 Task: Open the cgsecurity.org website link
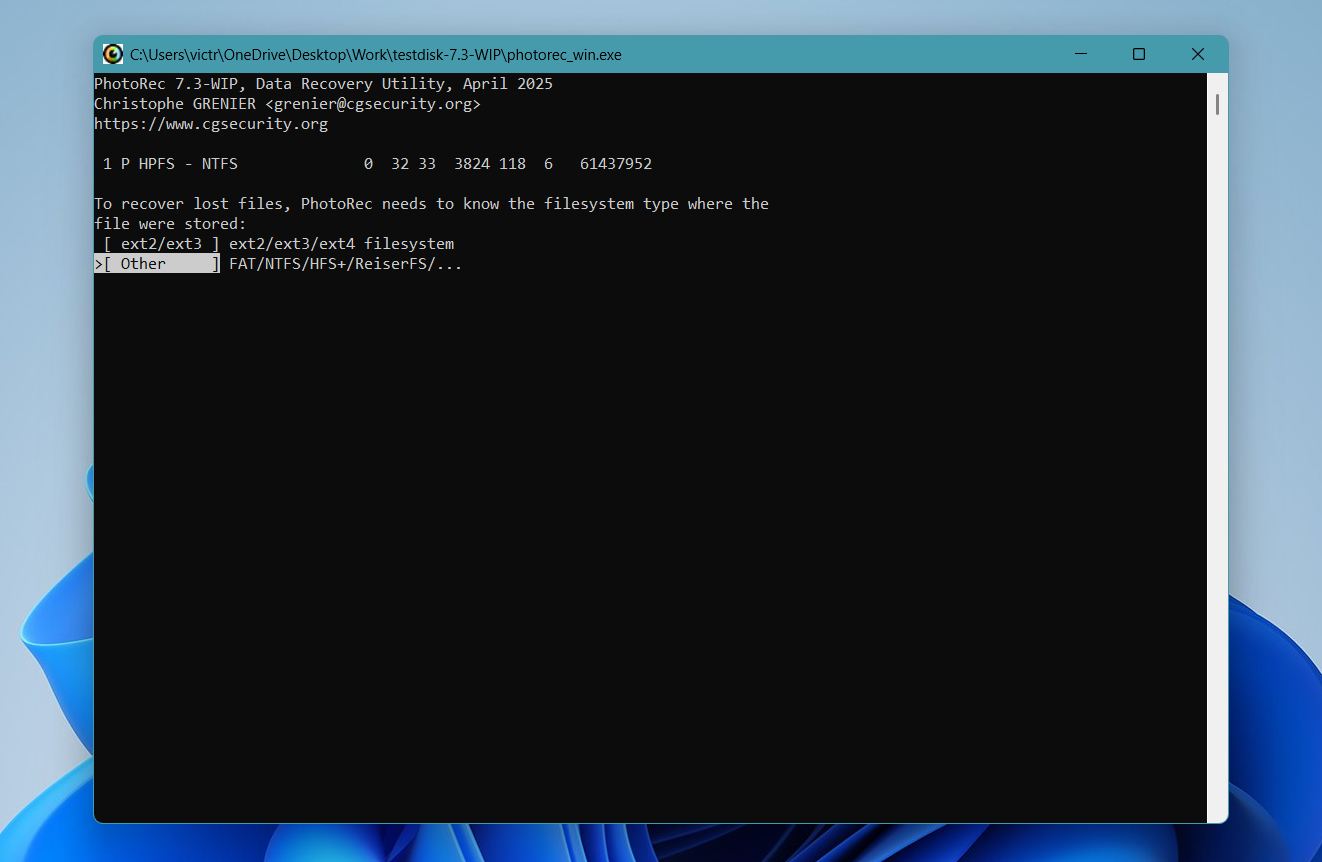coord(210,123)
